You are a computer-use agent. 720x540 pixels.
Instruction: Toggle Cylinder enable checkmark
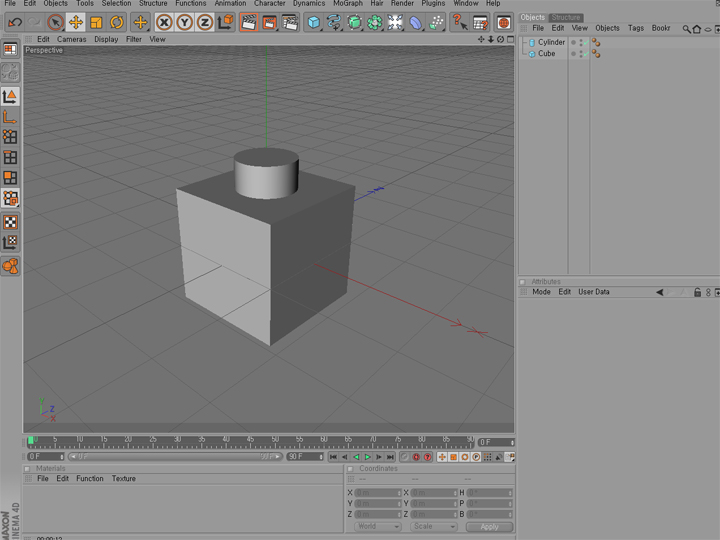(586, 42)
